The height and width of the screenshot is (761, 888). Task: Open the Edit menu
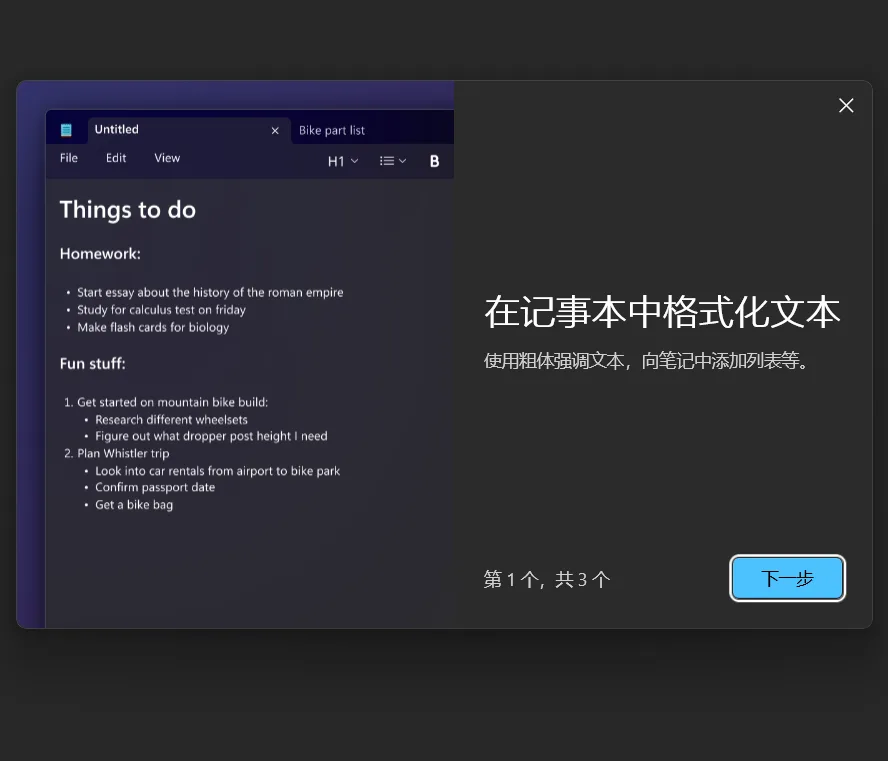point(116,158)
